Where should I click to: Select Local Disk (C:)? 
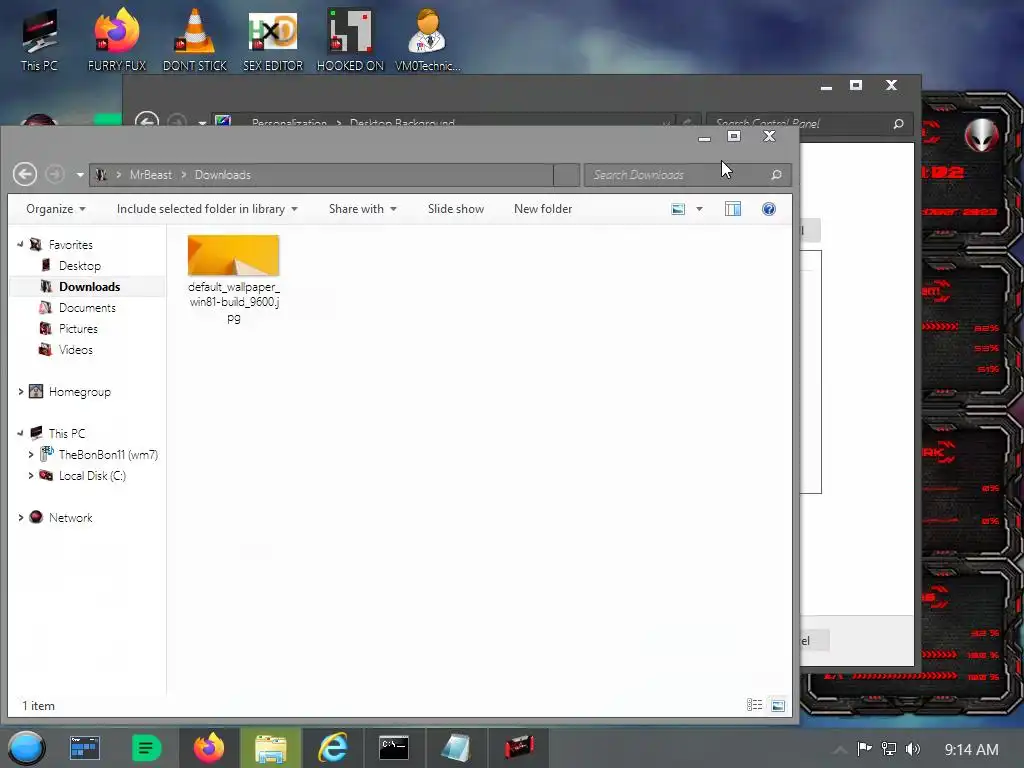click(92, 475)
